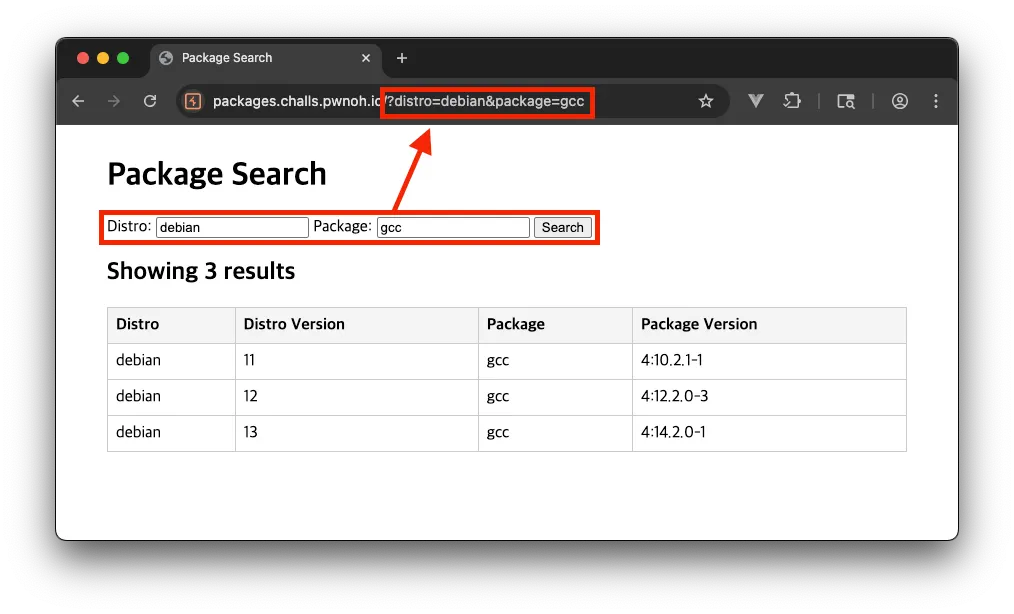Image resolution: width=1014 pixels, height=614 pixels.
Task: Click the browser back arrow
Action: click(x=78, y=101)
